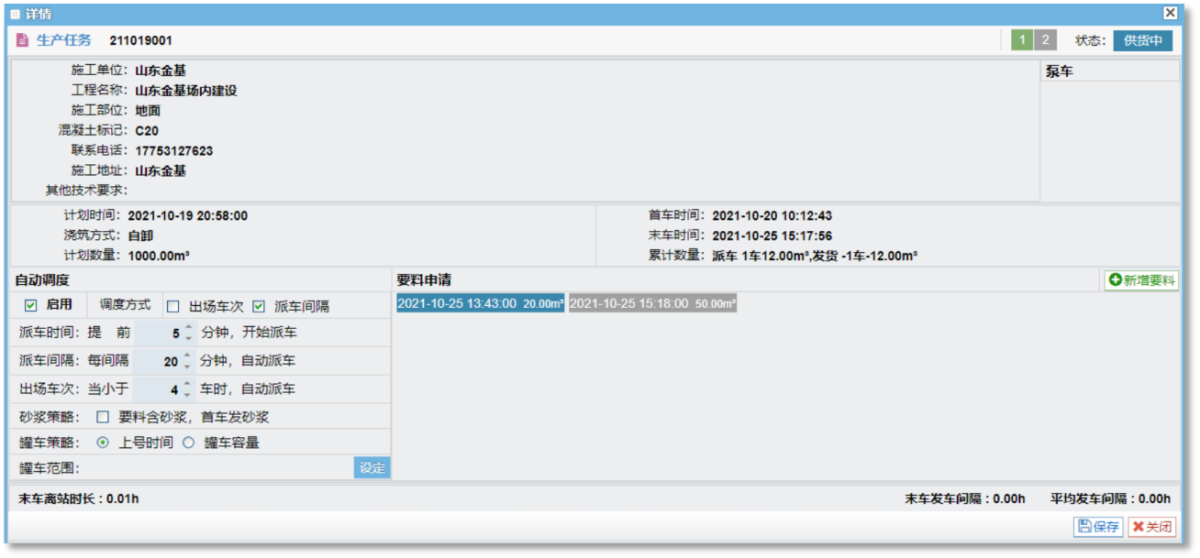Screen dimensions: 1200x558
Task: Uncheck the 派车间隔 checkbox
Action: click(259, 306)
